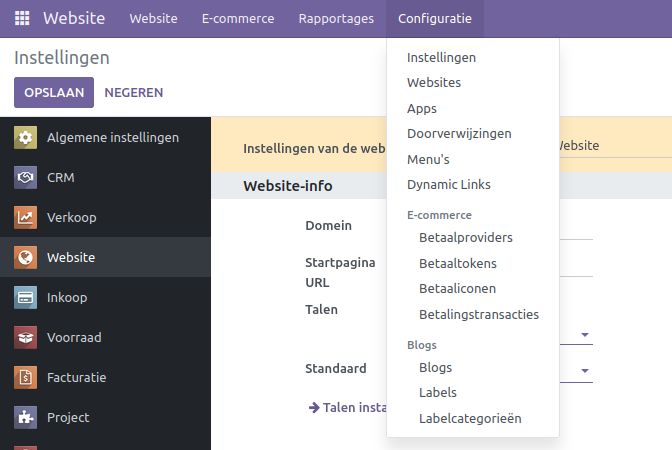This screenshot has width=672, height=450.
Task: Open the Talen dropdown arrow
Action: click(x=585, y=335)
